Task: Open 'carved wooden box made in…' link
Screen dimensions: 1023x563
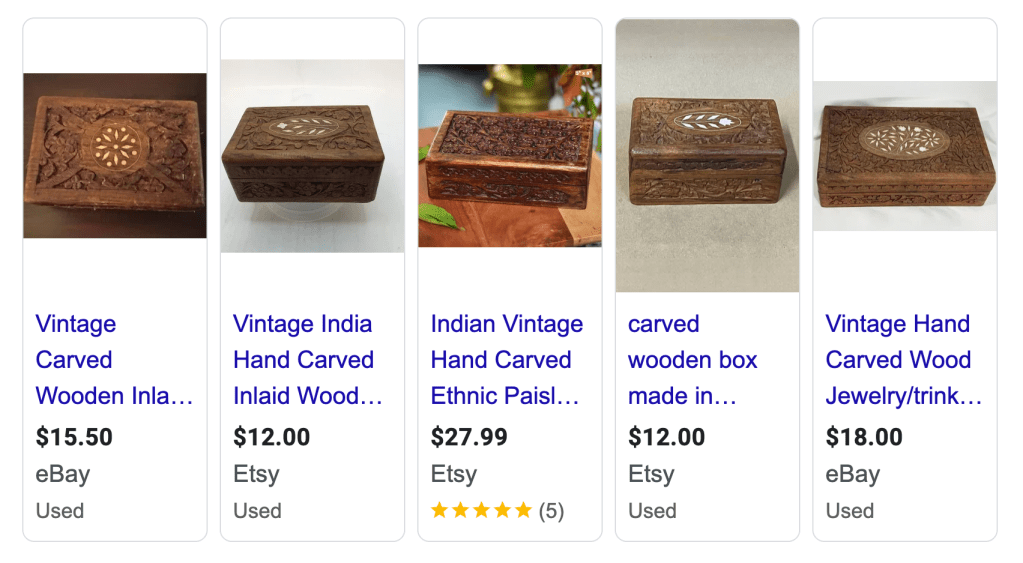Action: (692, 360)
